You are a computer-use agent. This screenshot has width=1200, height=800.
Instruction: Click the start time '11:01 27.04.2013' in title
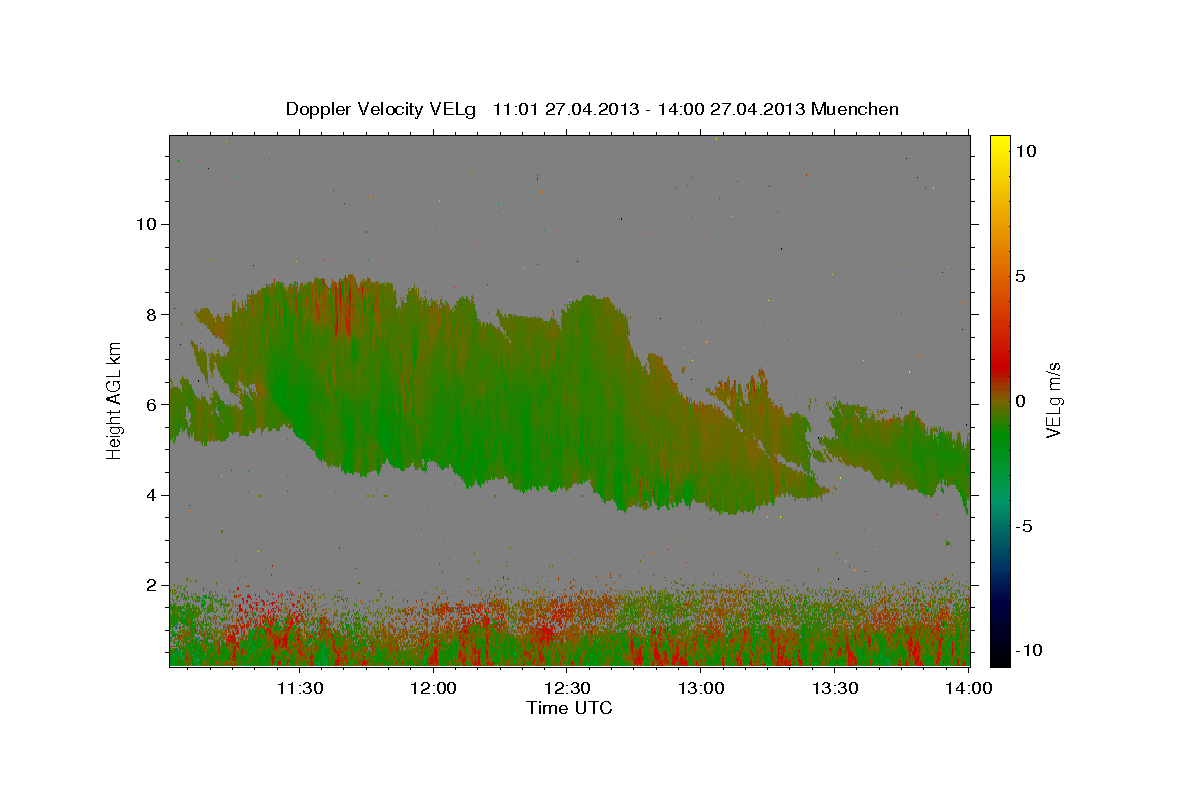565,109
